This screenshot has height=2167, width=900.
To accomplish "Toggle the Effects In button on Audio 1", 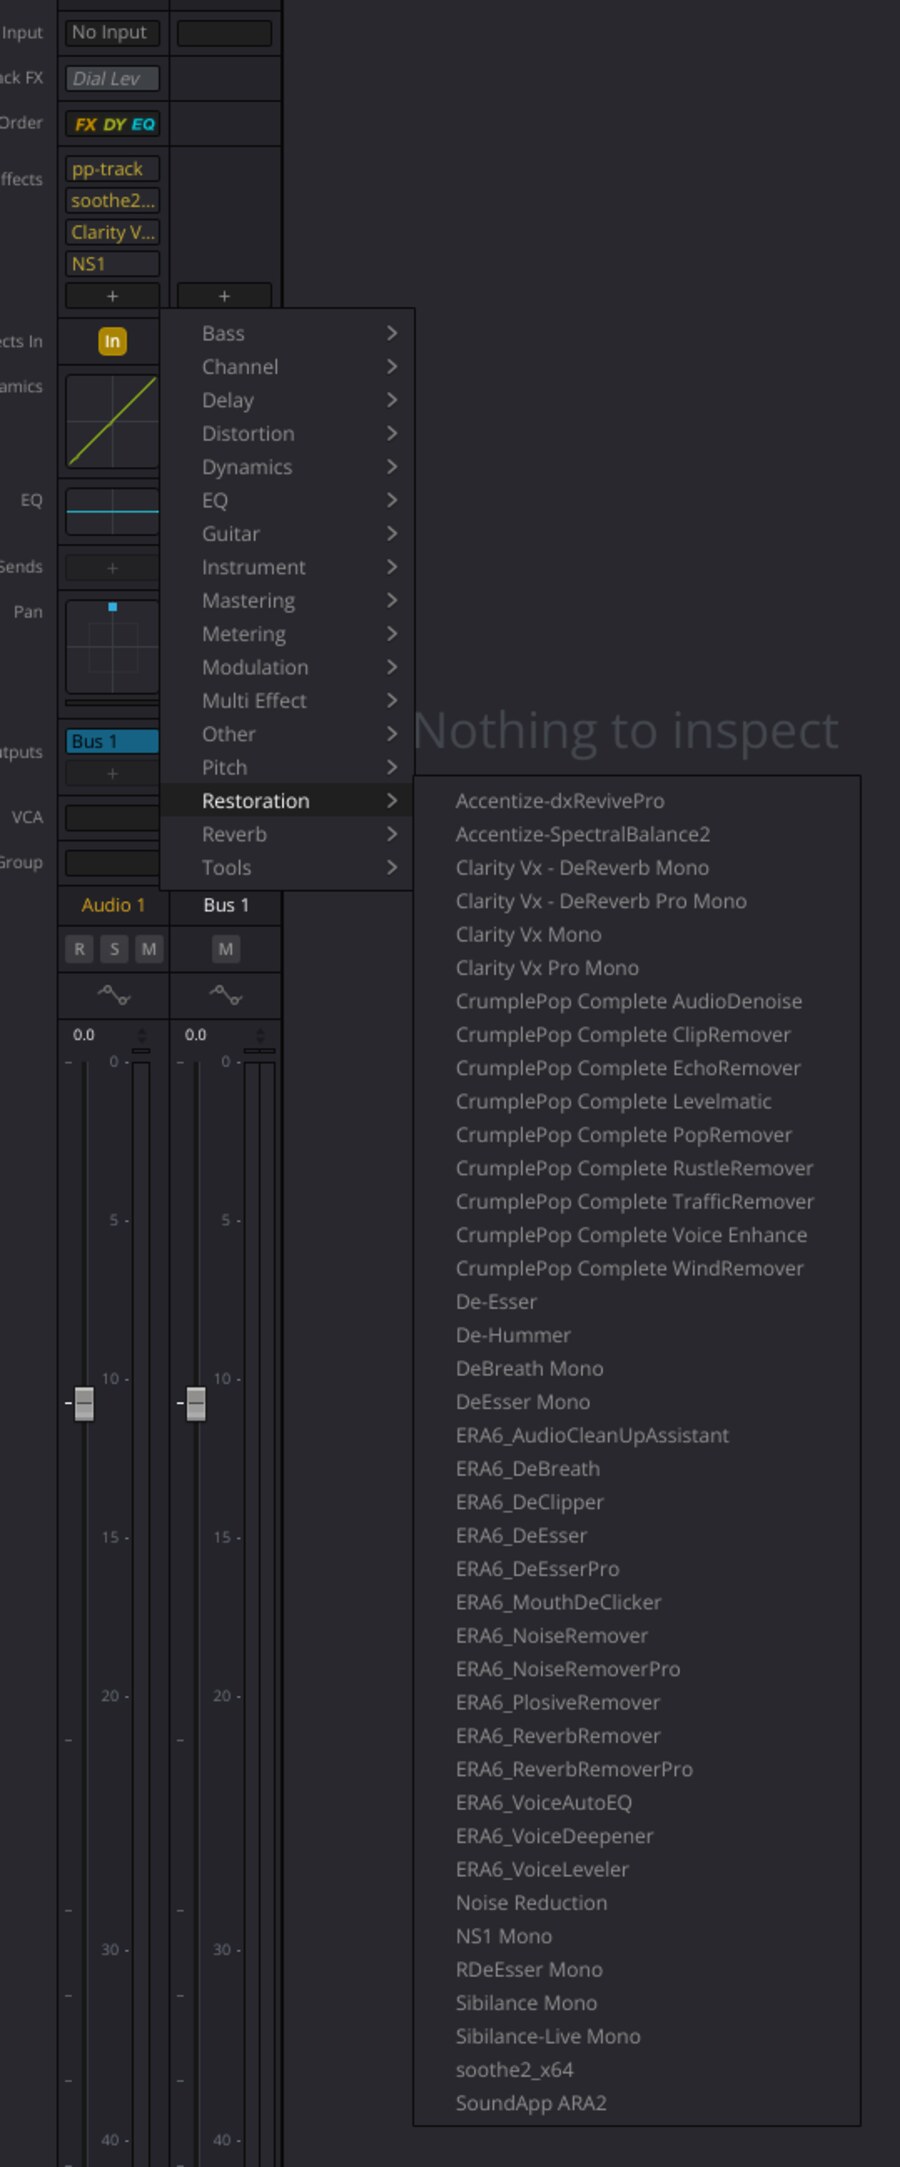I will tap(112, 341).
